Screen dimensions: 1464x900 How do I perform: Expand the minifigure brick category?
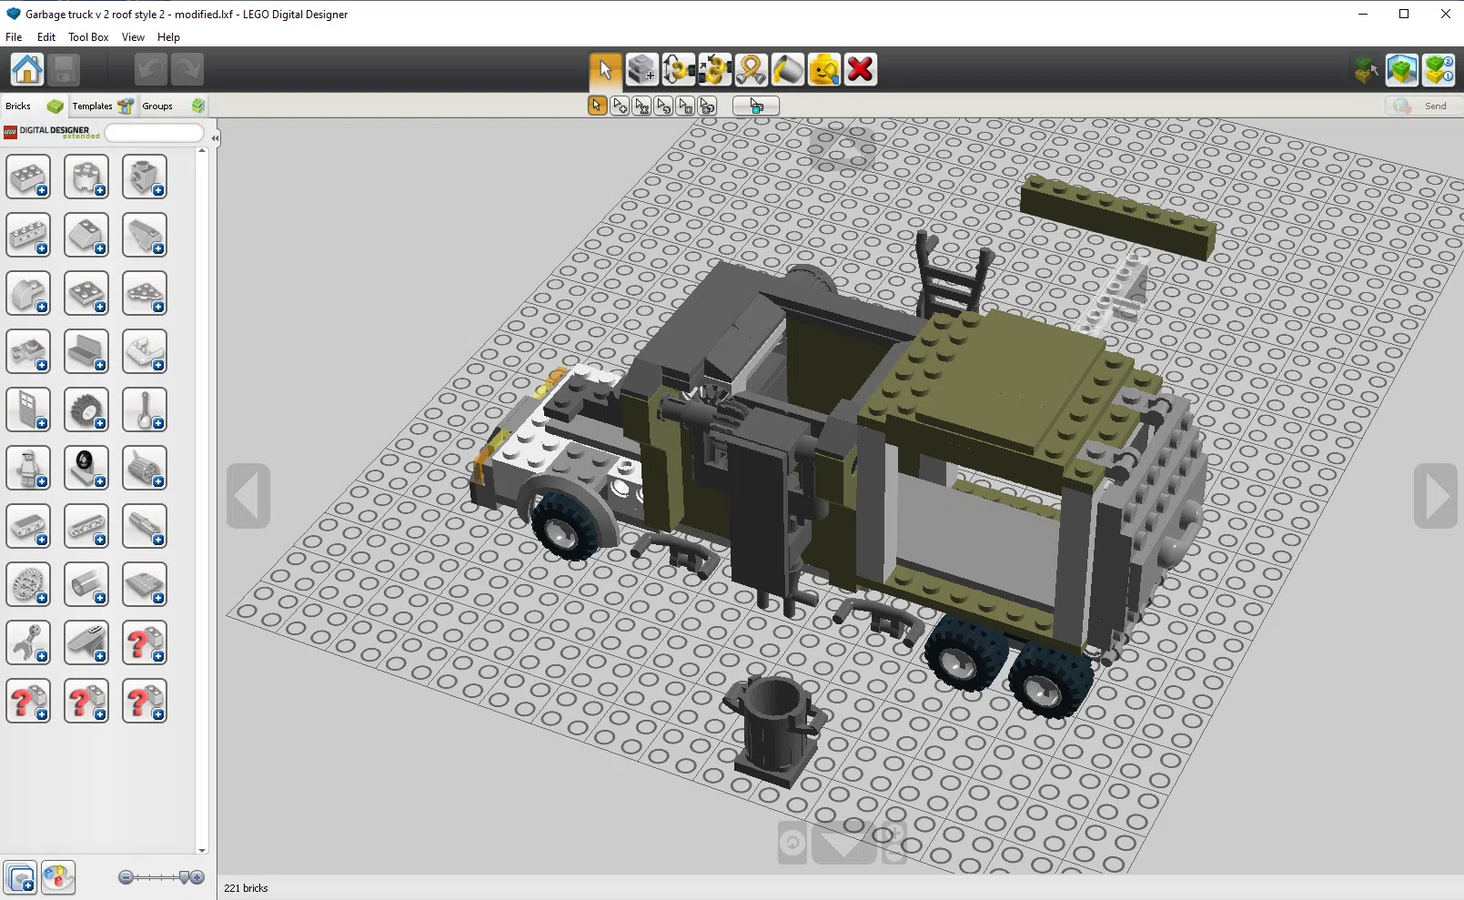click(28, 468)
